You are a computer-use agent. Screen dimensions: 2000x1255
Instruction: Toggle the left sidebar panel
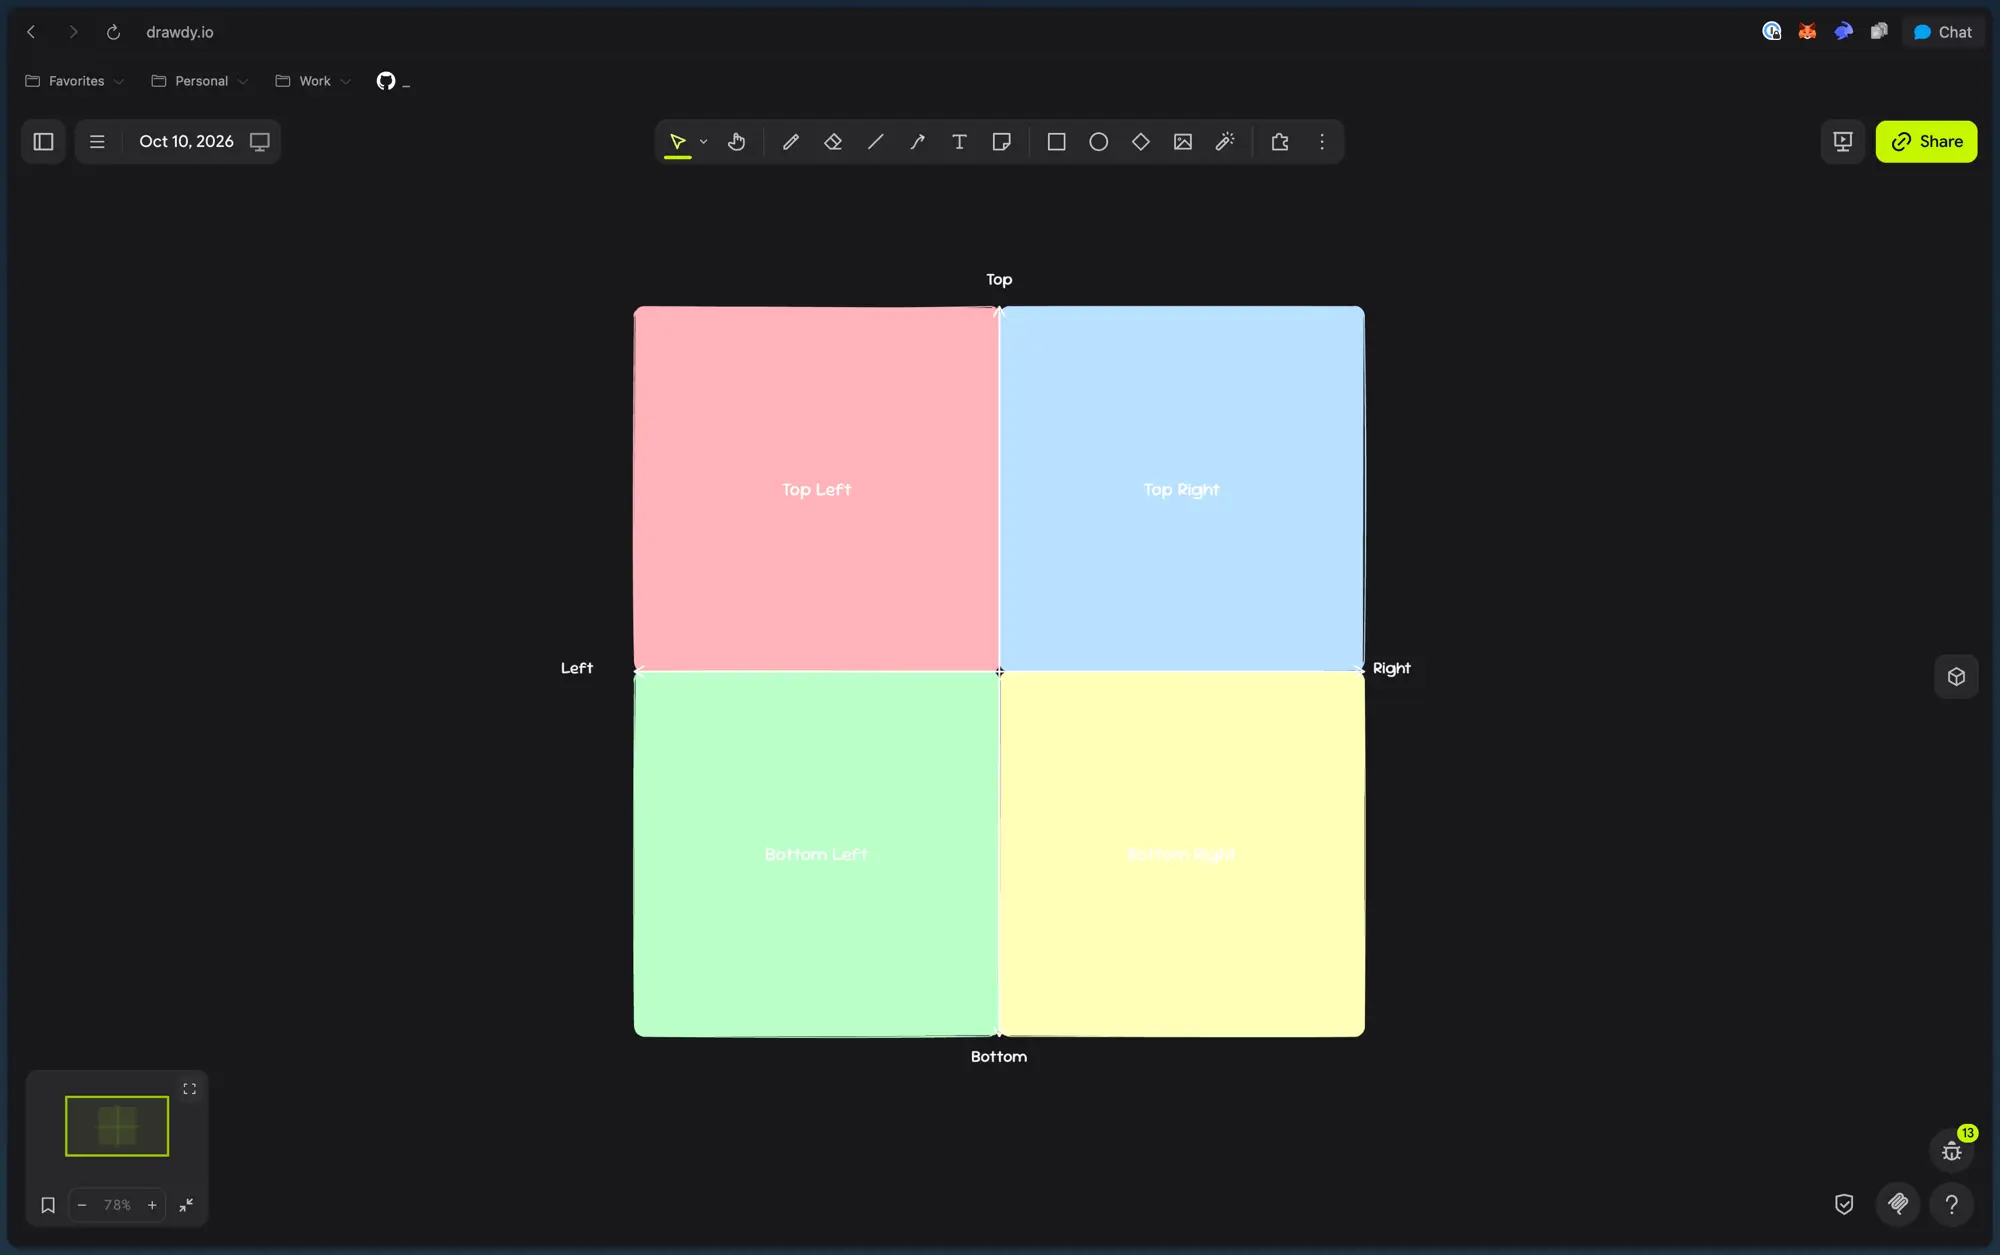point(43,142)
